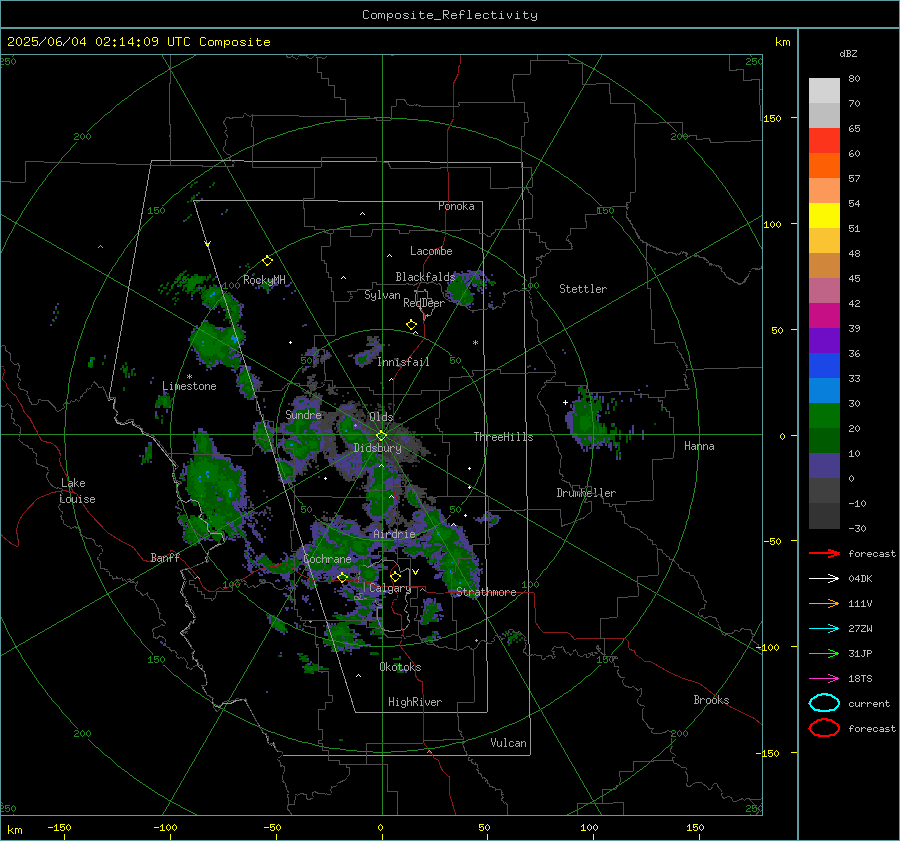Click the Limestone label
The image size is (900, 841).
[189, 386]
